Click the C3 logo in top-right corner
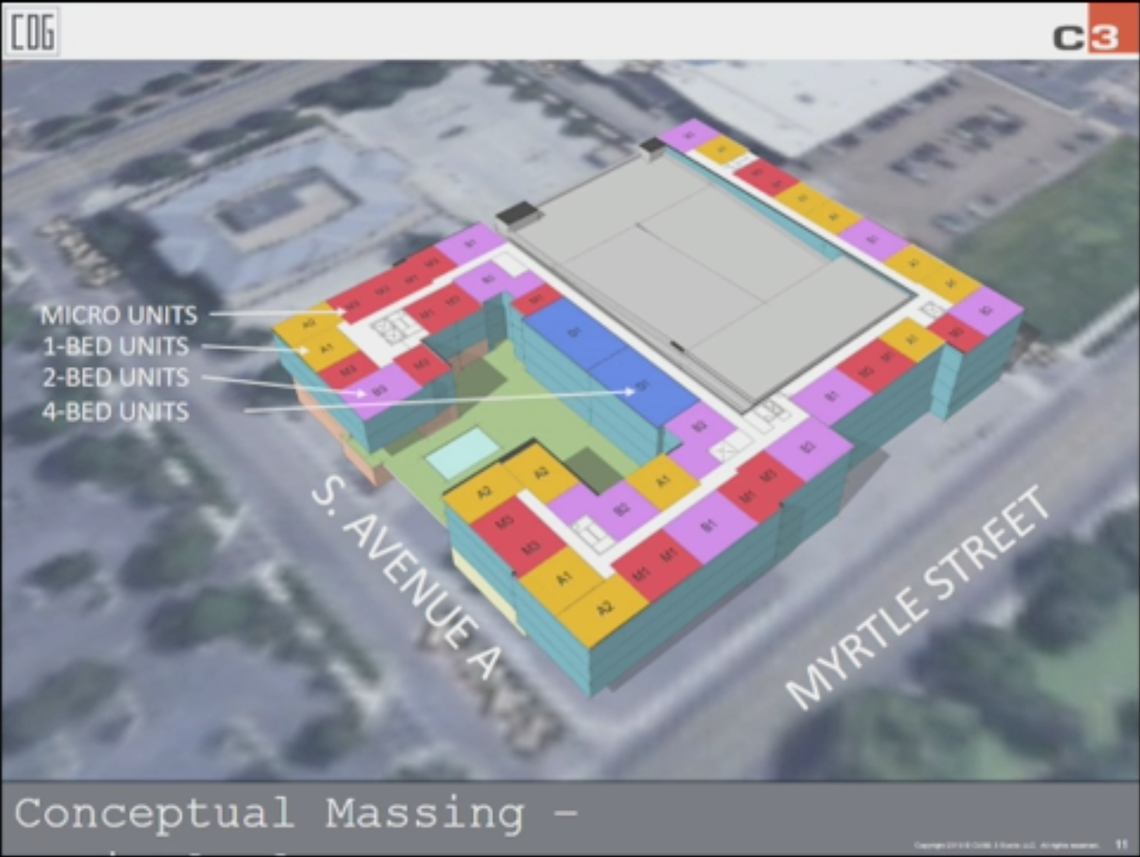The width and height of the screenshot is (1140, 857). pos(1093,31)
